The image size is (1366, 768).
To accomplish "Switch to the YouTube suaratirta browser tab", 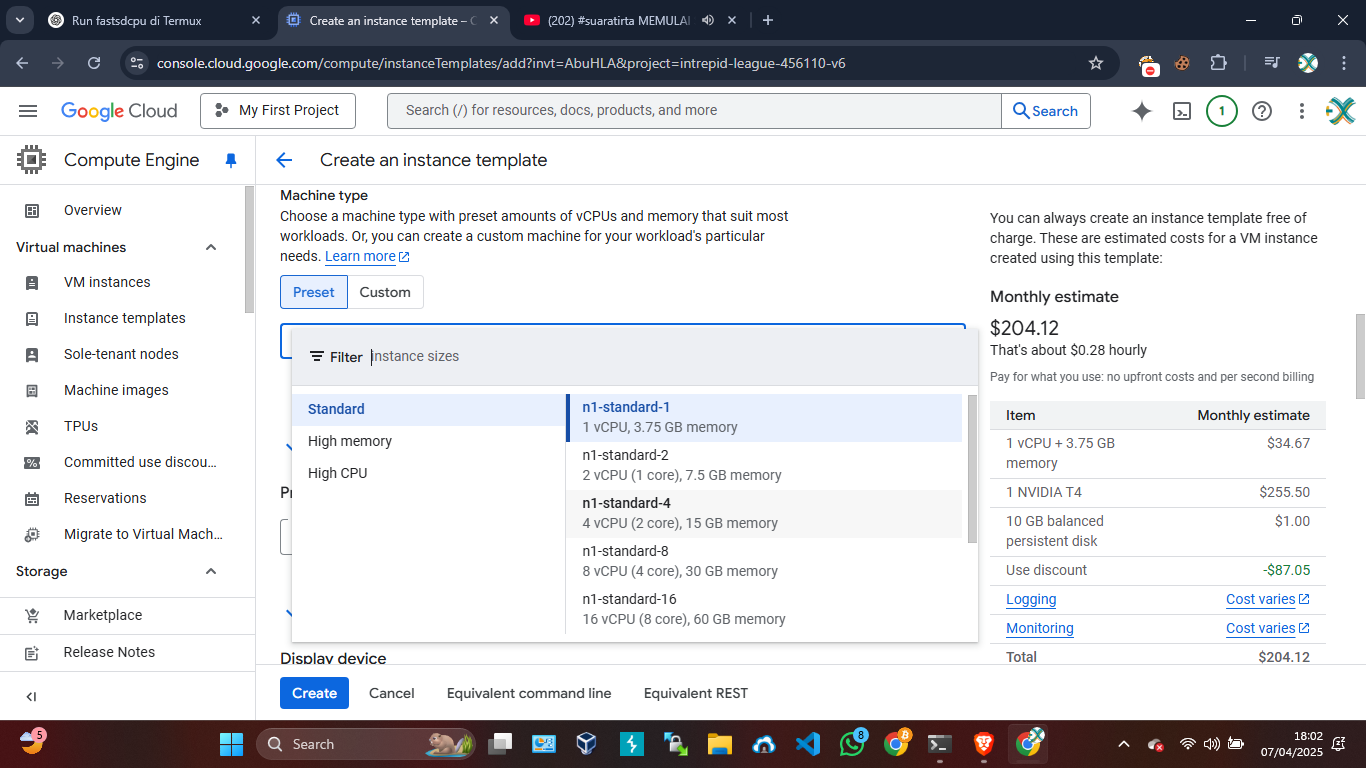I will pos(630,20).
